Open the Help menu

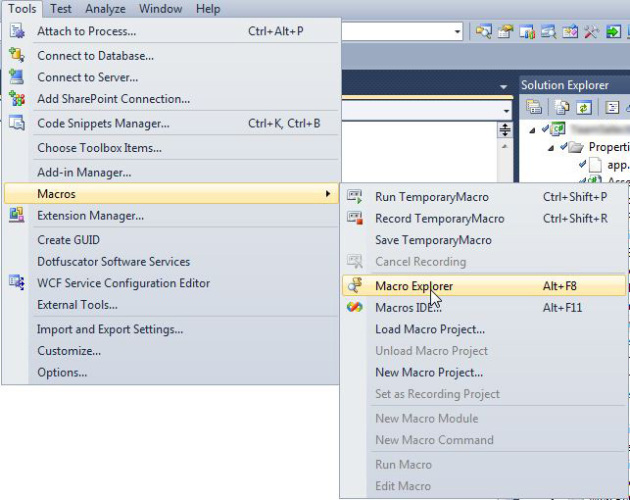[208, 8]
